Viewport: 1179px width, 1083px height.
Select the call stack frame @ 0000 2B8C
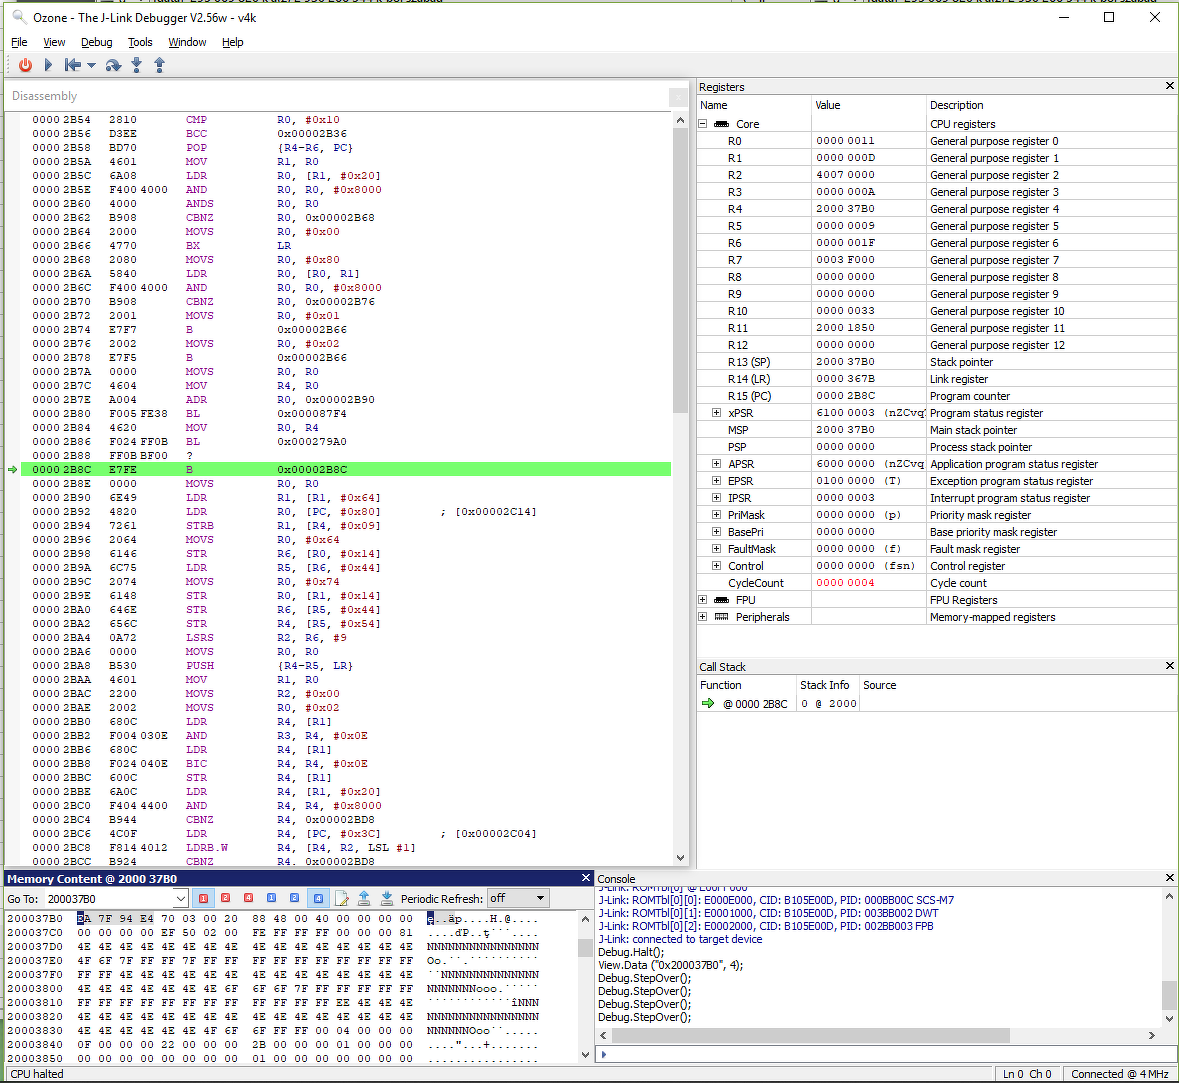click(755, 704)
